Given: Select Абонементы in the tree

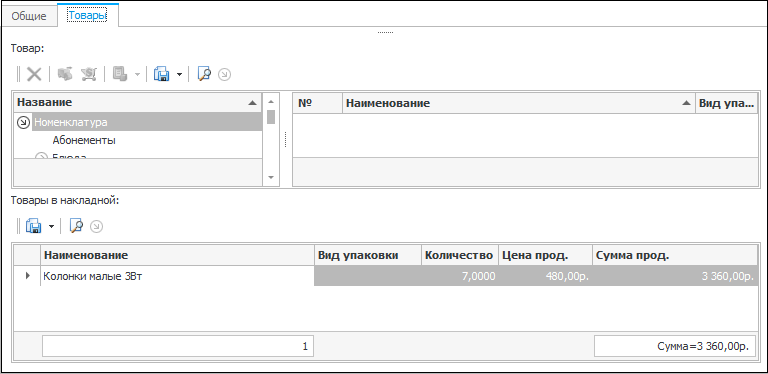Looking at the screenshot, I should pyautogui.click(x=84, y=140).
